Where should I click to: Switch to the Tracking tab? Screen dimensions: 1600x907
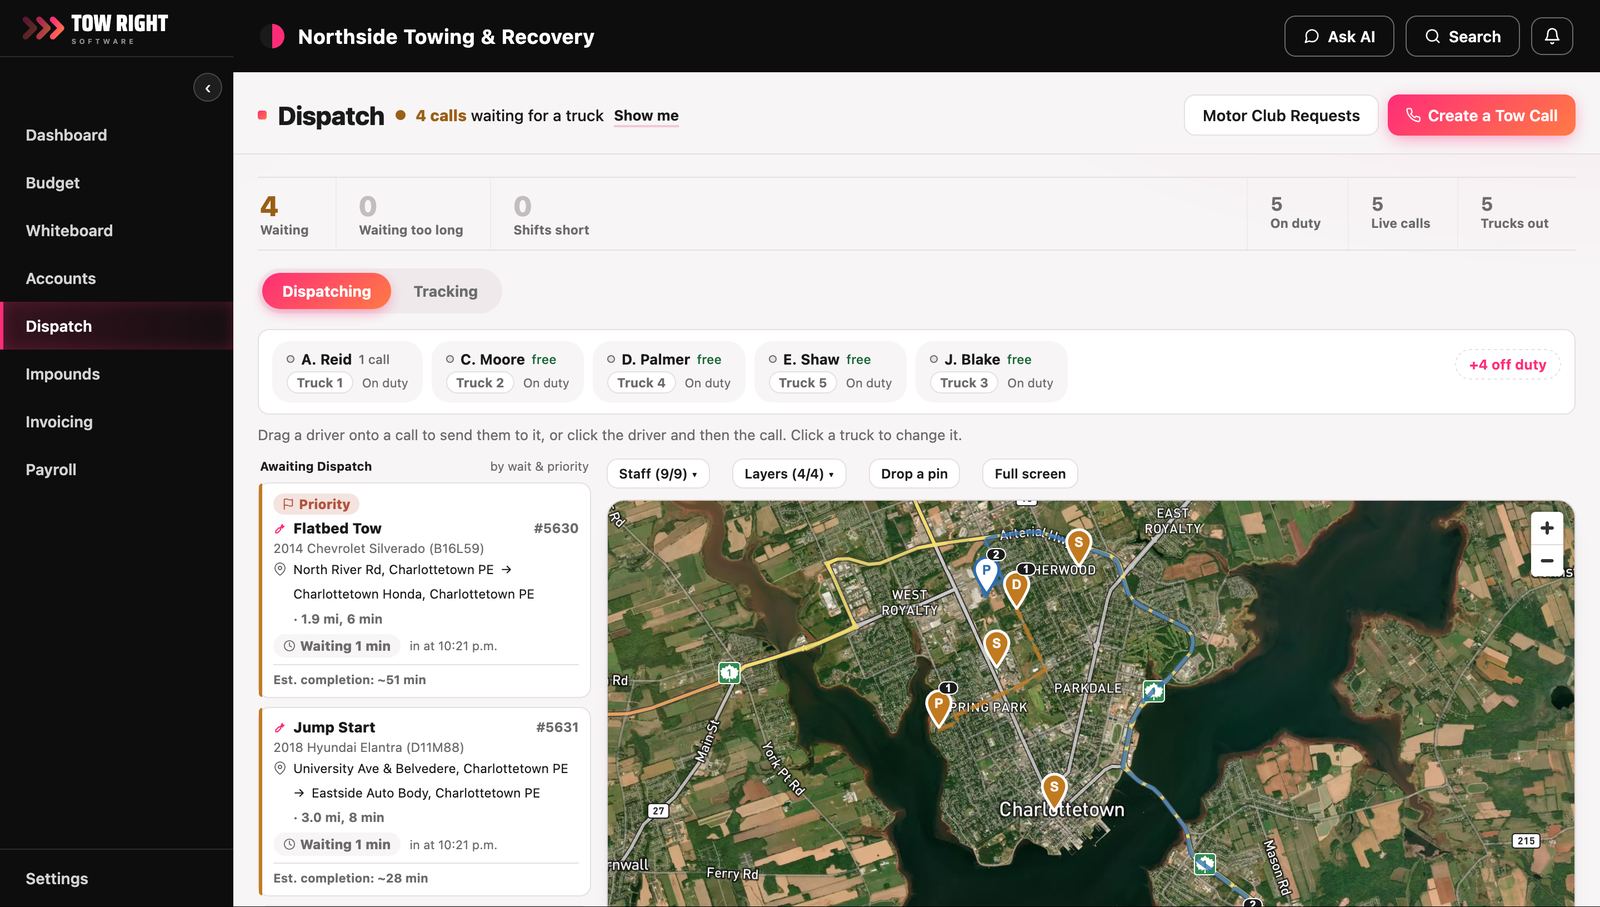pyautogui.click(x=446, y=291)
